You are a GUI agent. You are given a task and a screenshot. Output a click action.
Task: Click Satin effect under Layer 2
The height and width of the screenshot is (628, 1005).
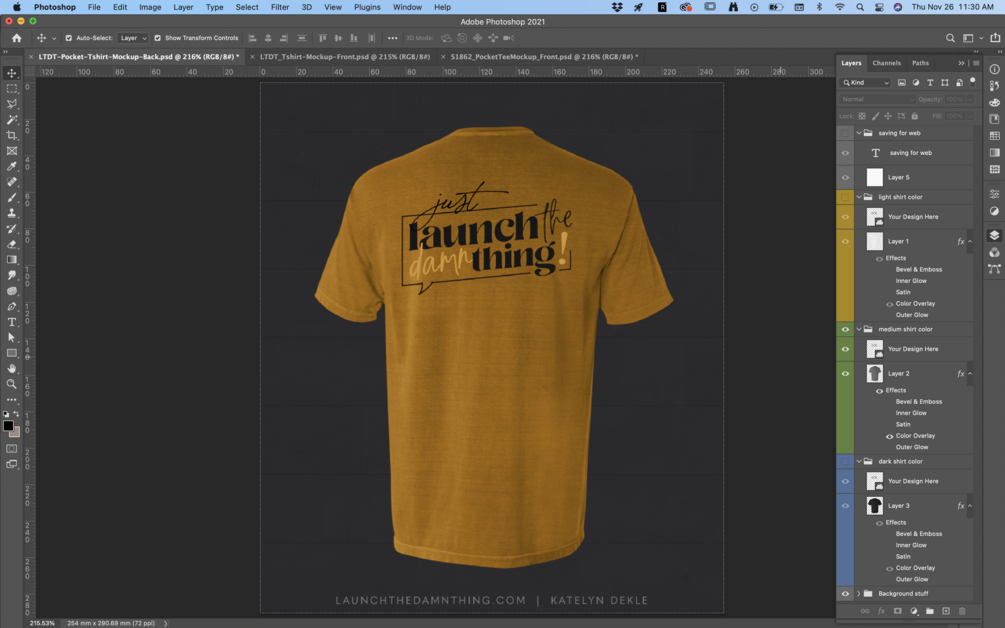[x=903, y=424]
